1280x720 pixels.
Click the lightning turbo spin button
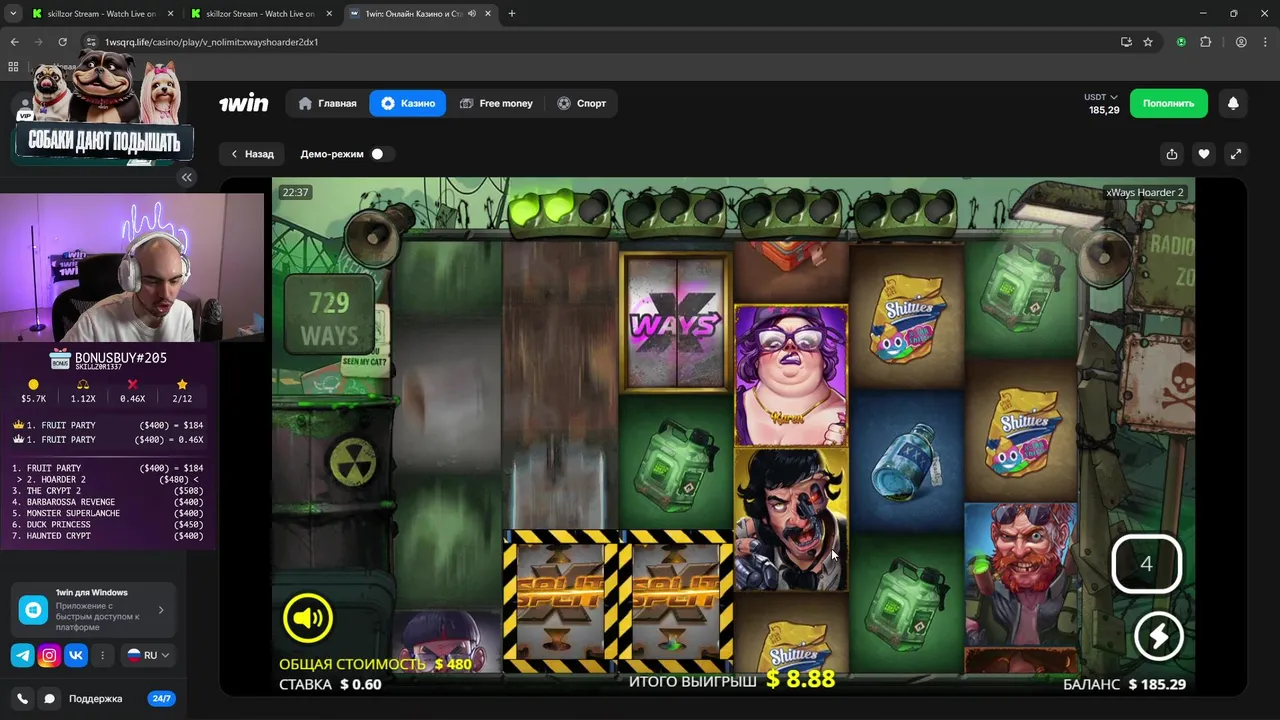(x=1158, y=635)
